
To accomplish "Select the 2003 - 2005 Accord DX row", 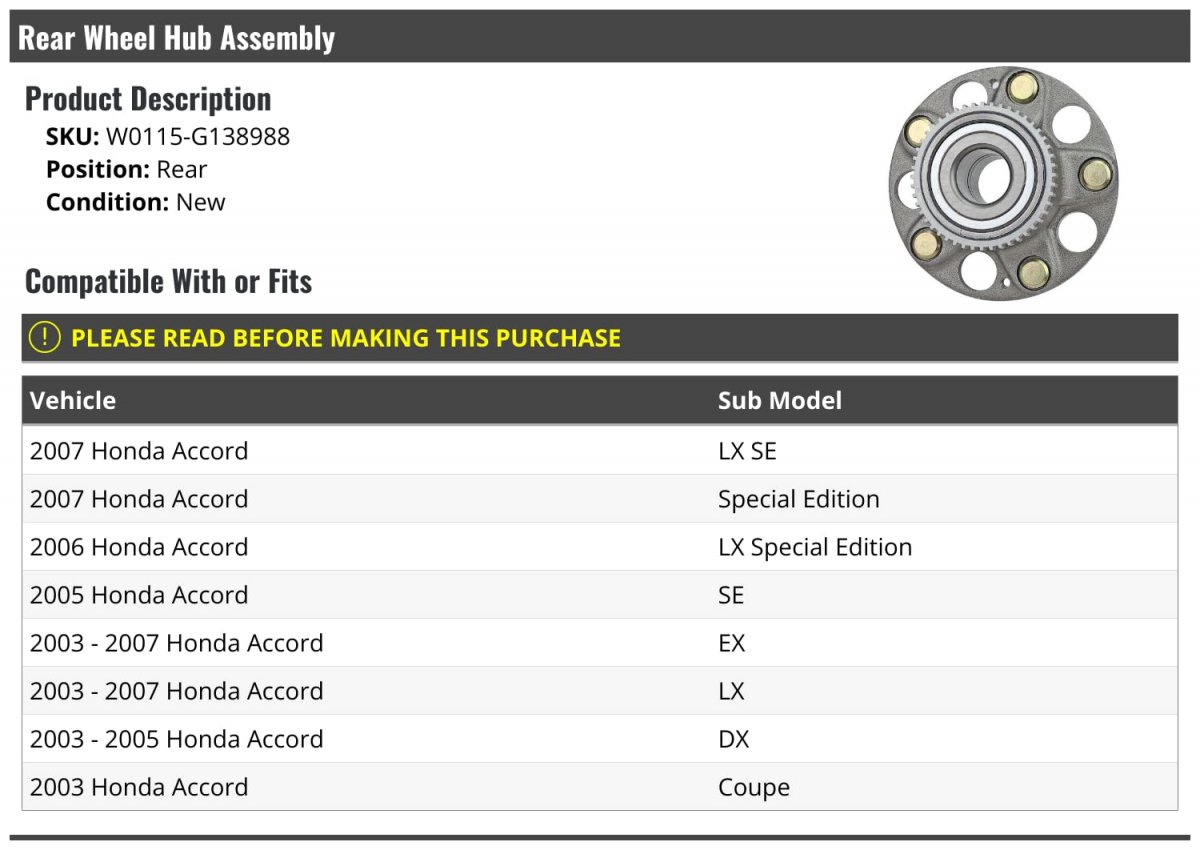I will coord(600,739).
